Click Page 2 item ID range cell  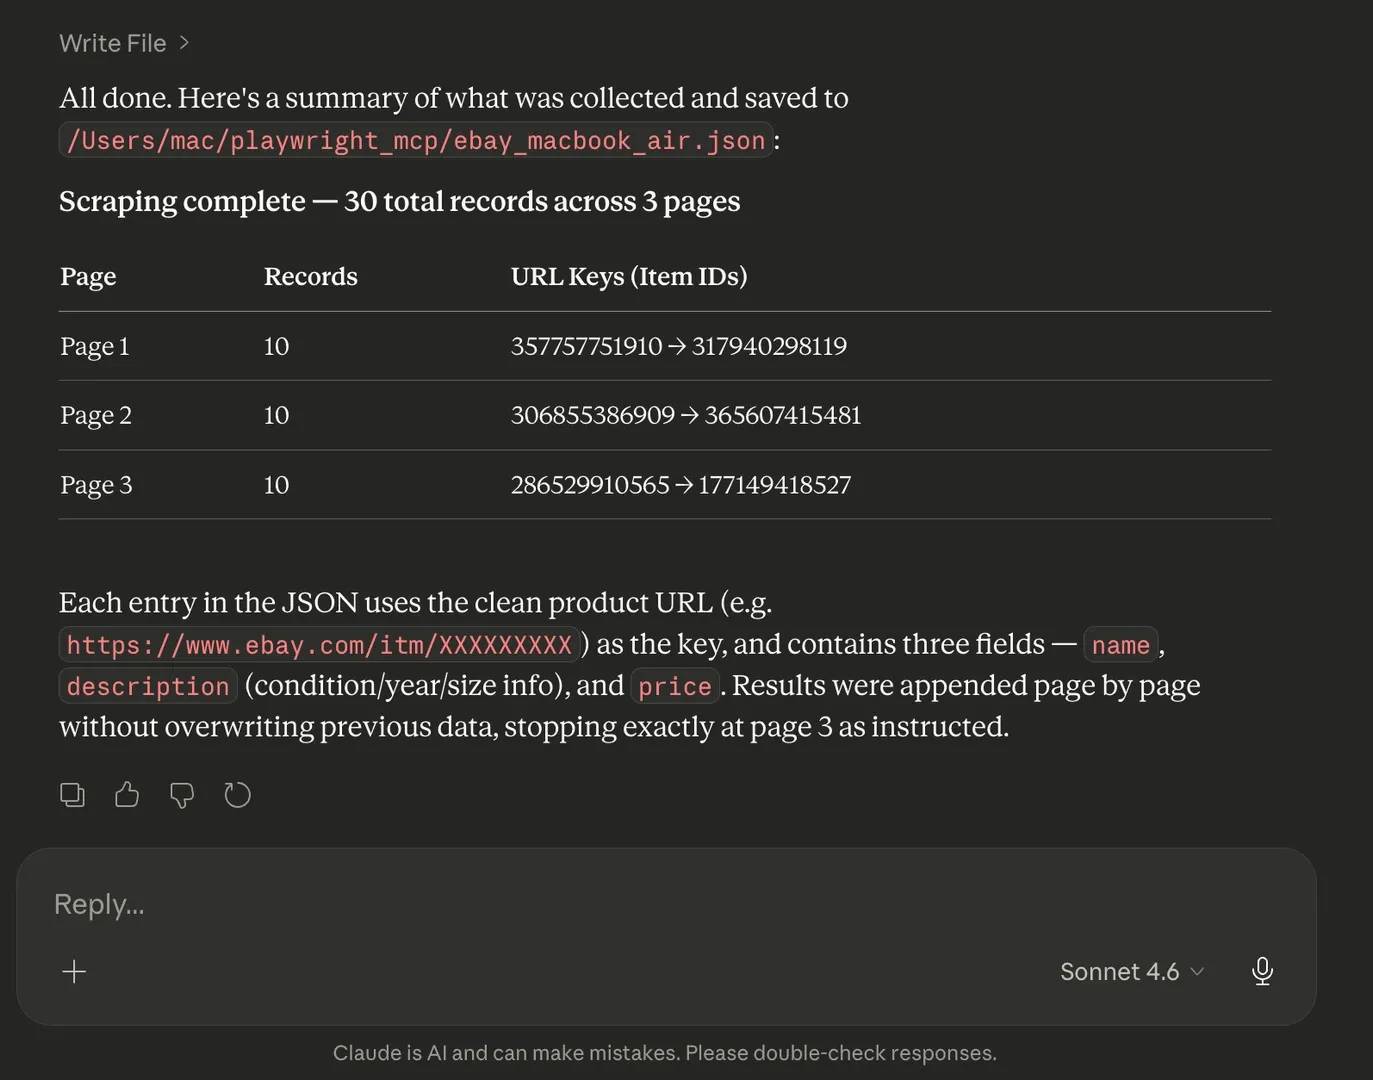point(685,415)
